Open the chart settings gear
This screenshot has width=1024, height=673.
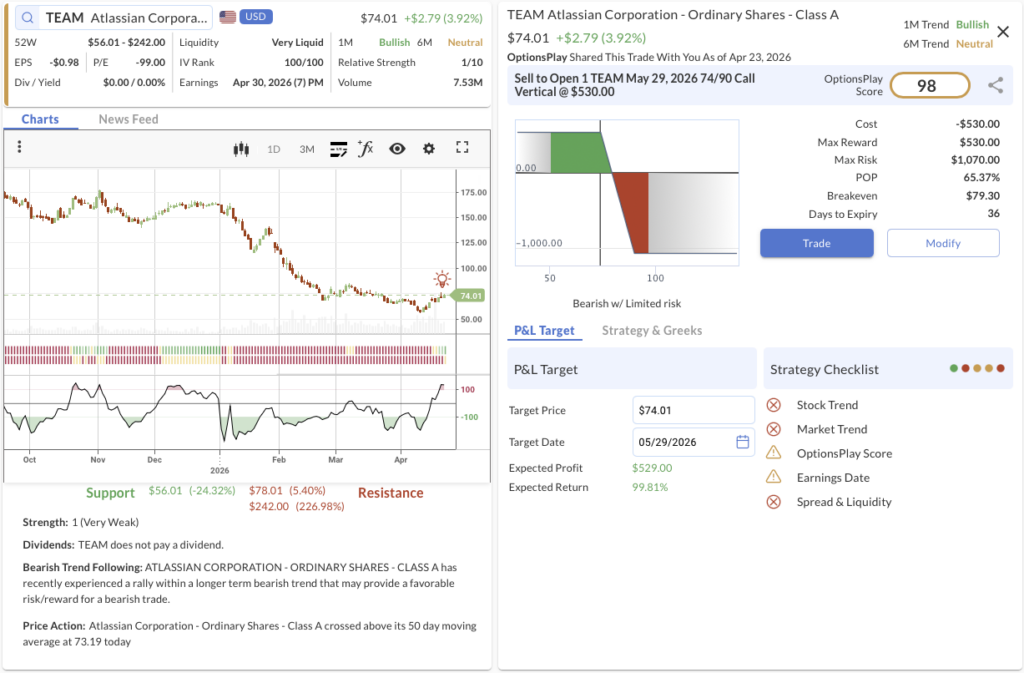tap(429, 149)
